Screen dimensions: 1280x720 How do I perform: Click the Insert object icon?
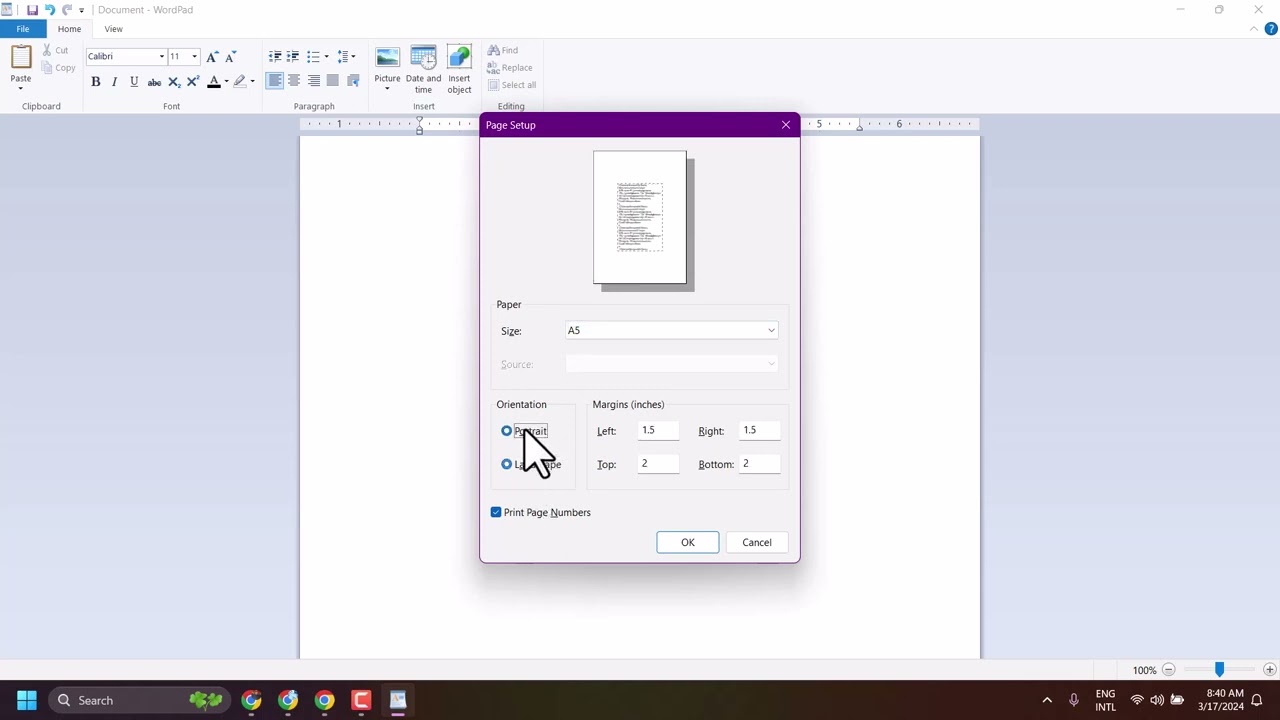[x=459, y=58]
